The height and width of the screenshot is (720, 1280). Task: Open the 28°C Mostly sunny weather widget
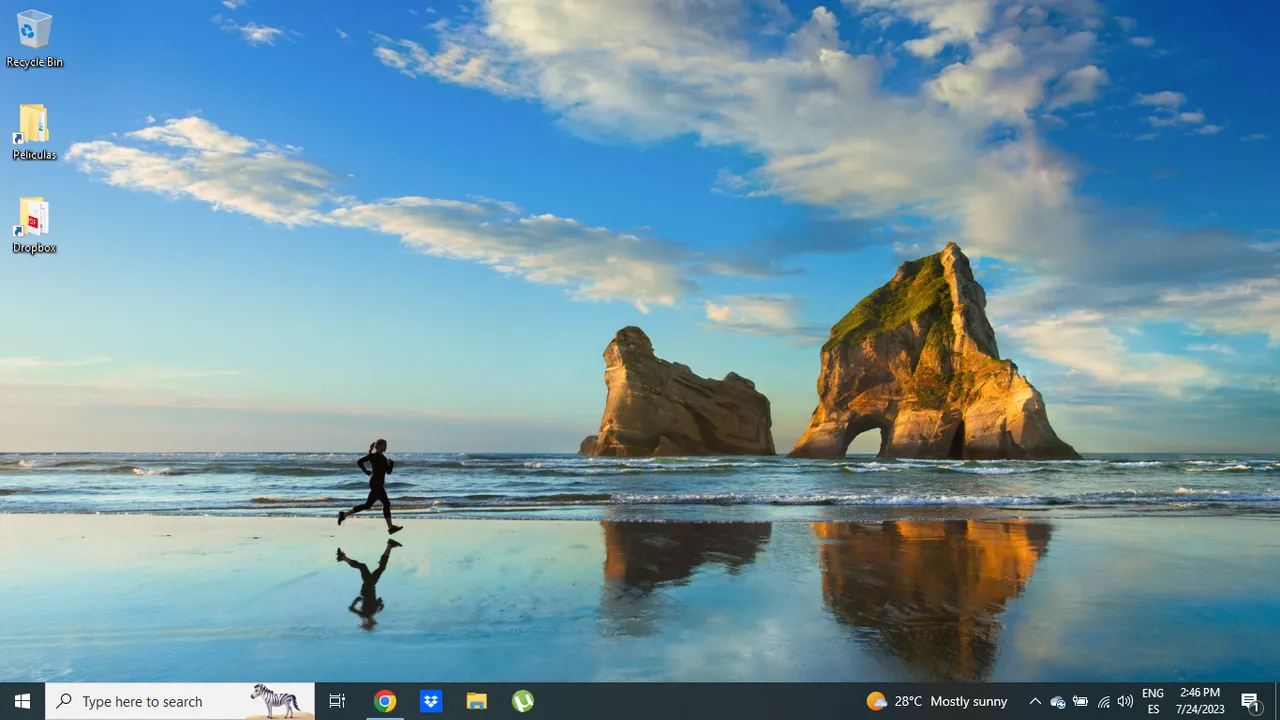[937, 701]
